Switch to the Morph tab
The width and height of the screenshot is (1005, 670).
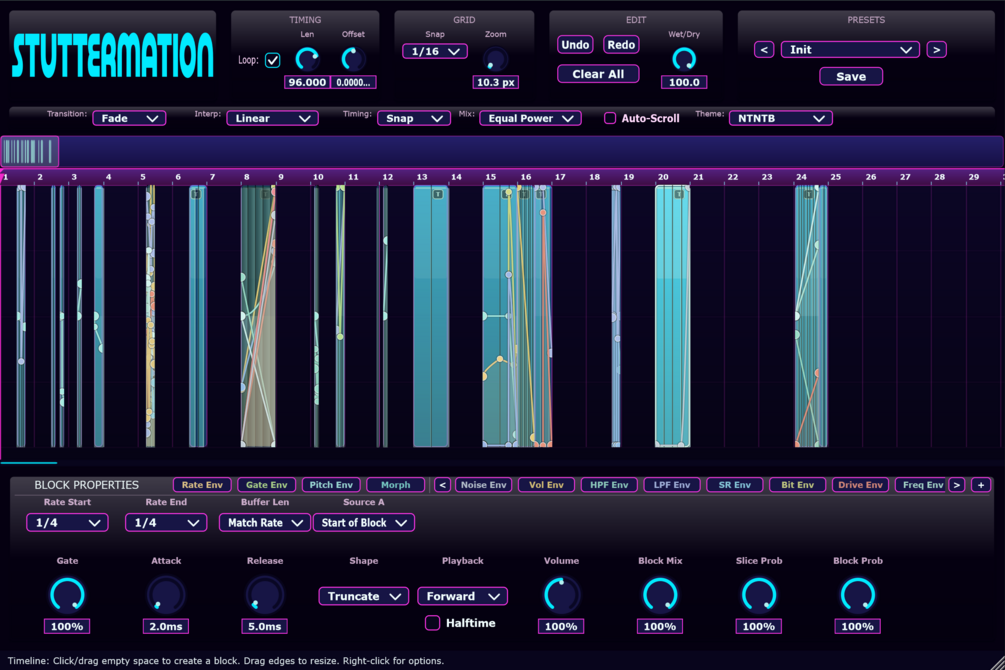[395, 485]
